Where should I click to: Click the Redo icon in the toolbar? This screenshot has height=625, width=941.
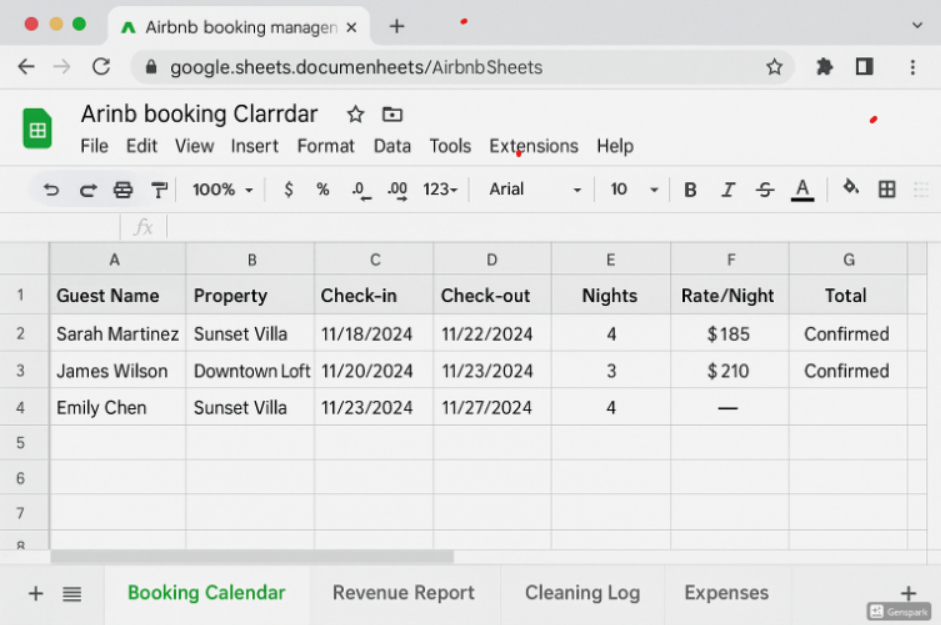88,190
